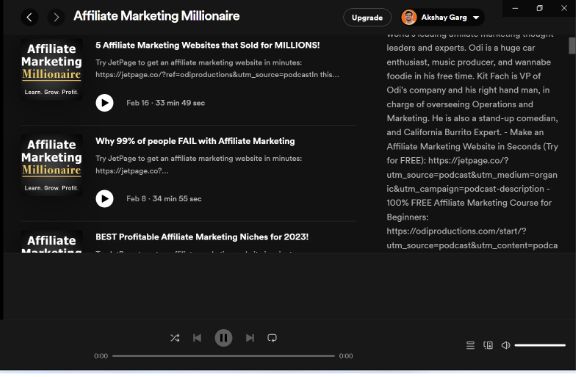The image size is (576, 377).
Task: Click the MILLIONS episode description text
Action: (217, 68)
